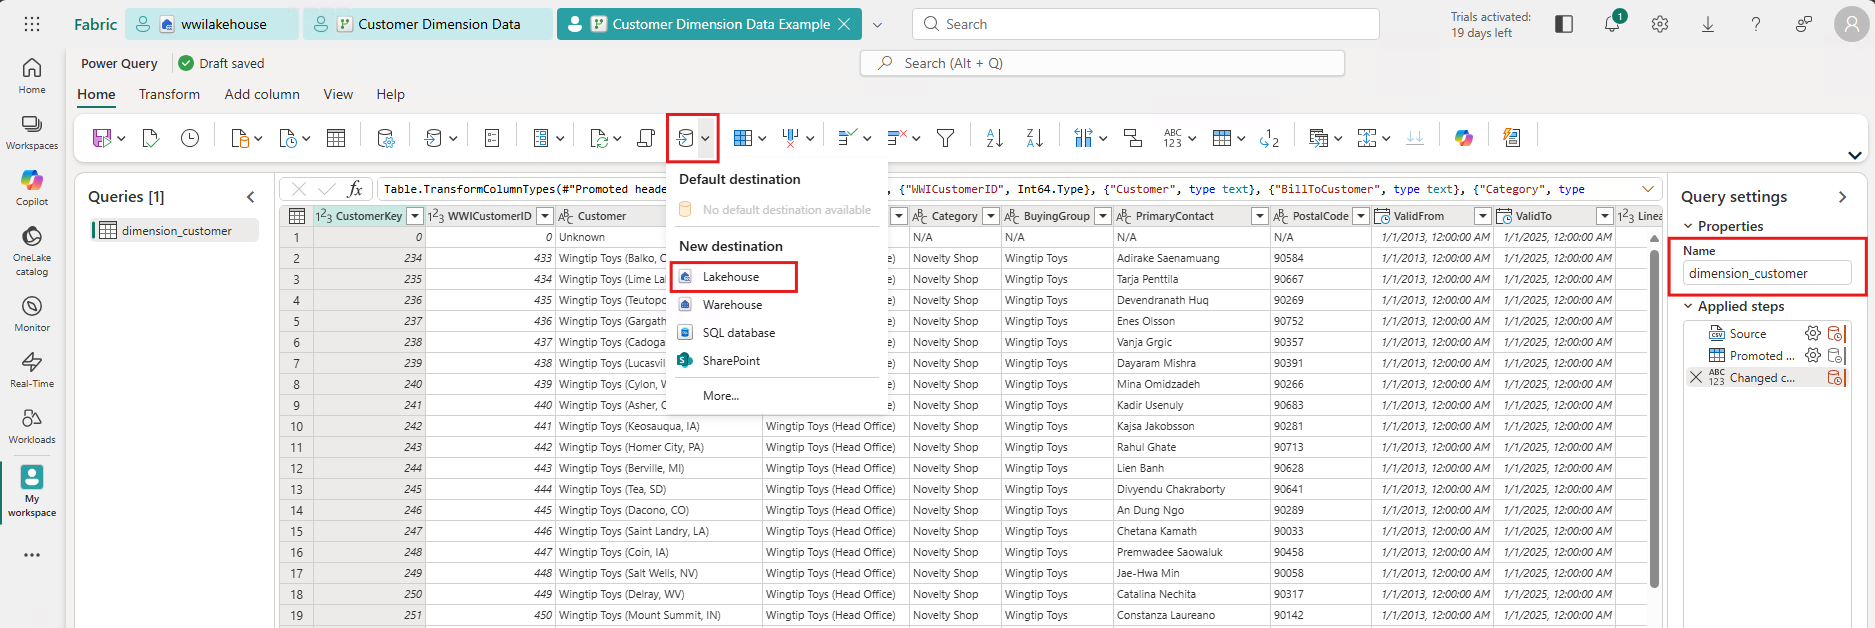Viewport: 1875px width, 628px height.
Task: Click the database gear options icon
Action: click(x=386, y=138)
